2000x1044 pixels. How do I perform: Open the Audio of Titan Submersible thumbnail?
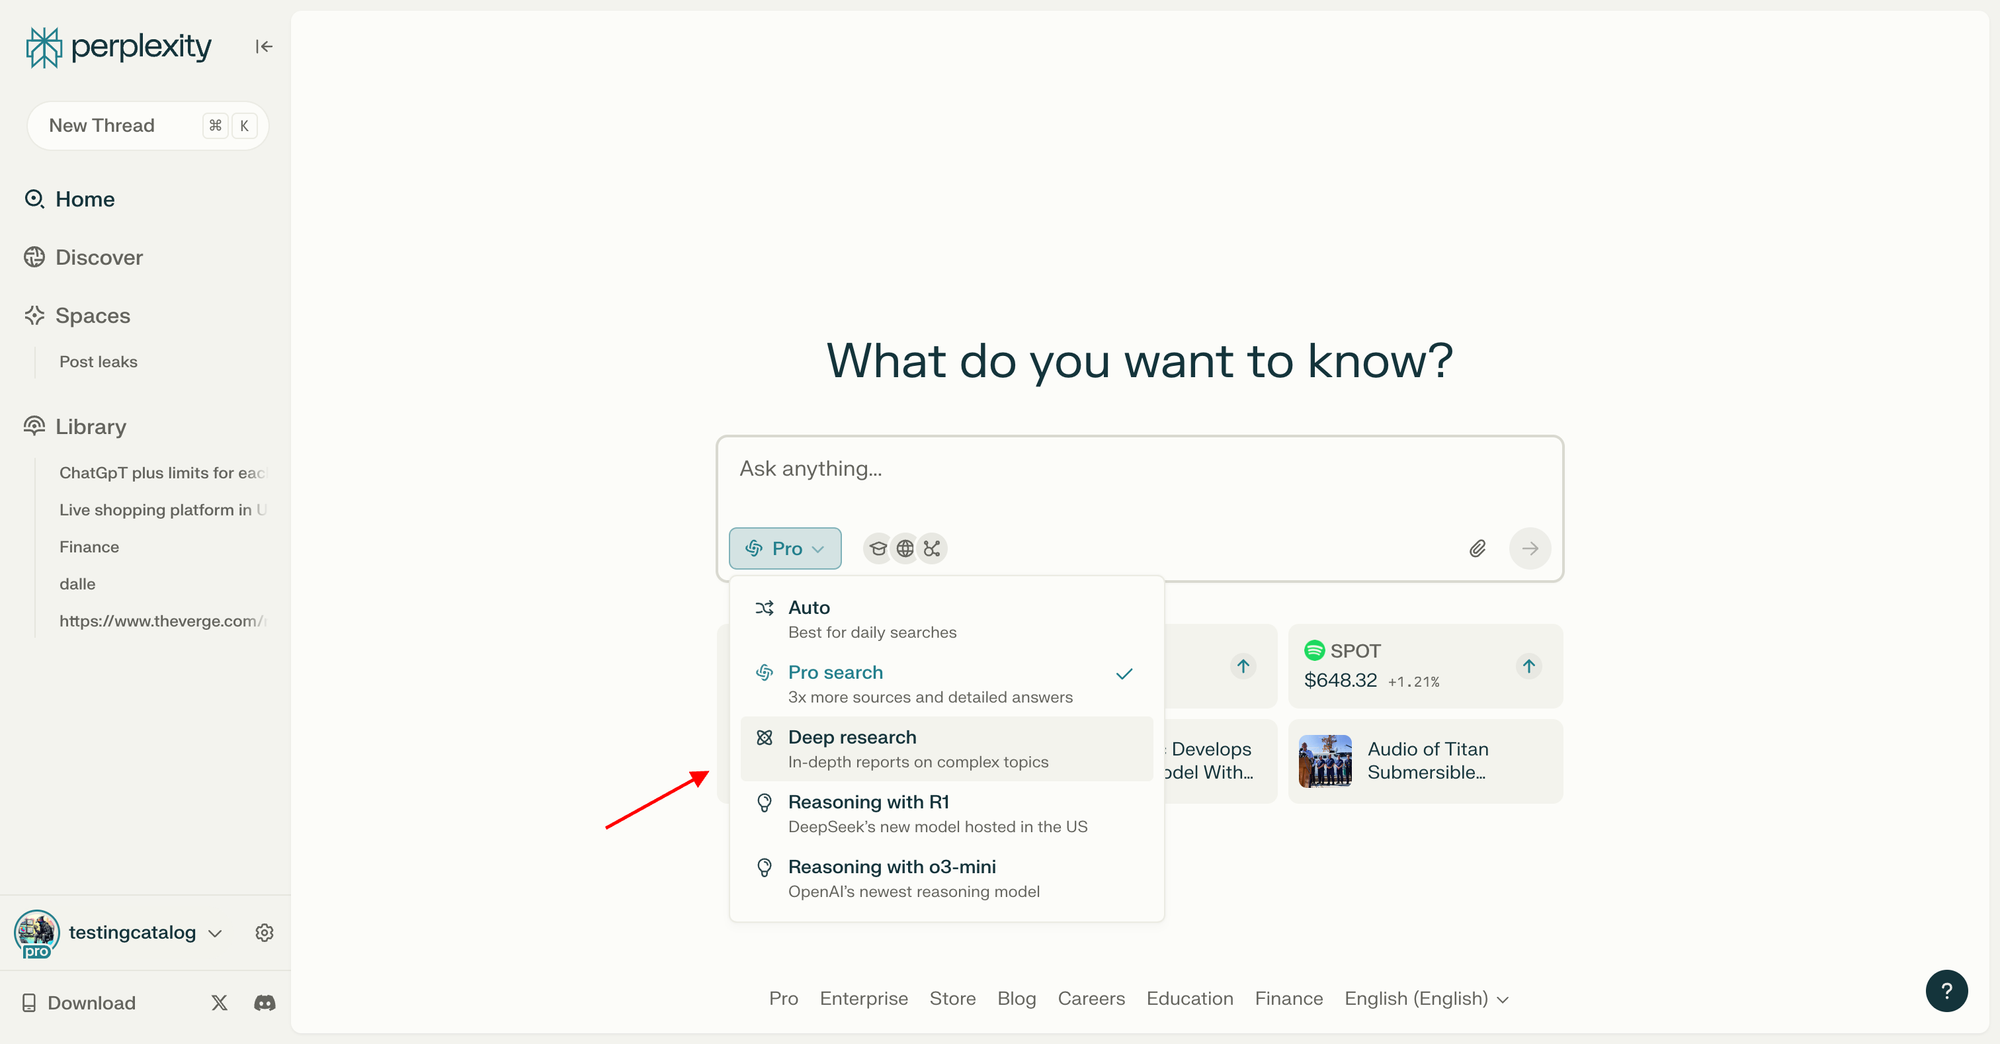[1325, 761]
